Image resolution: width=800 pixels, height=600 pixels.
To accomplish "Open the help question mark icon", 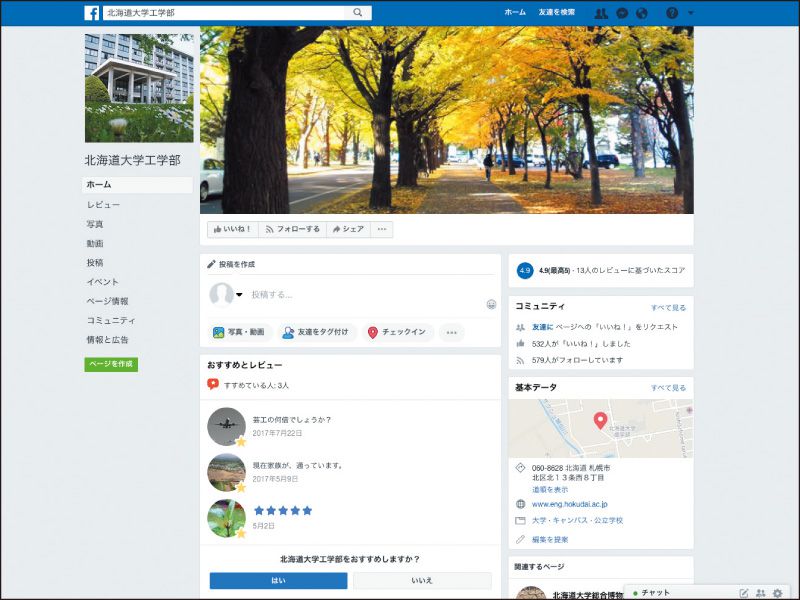I will [x=672, y=13].
